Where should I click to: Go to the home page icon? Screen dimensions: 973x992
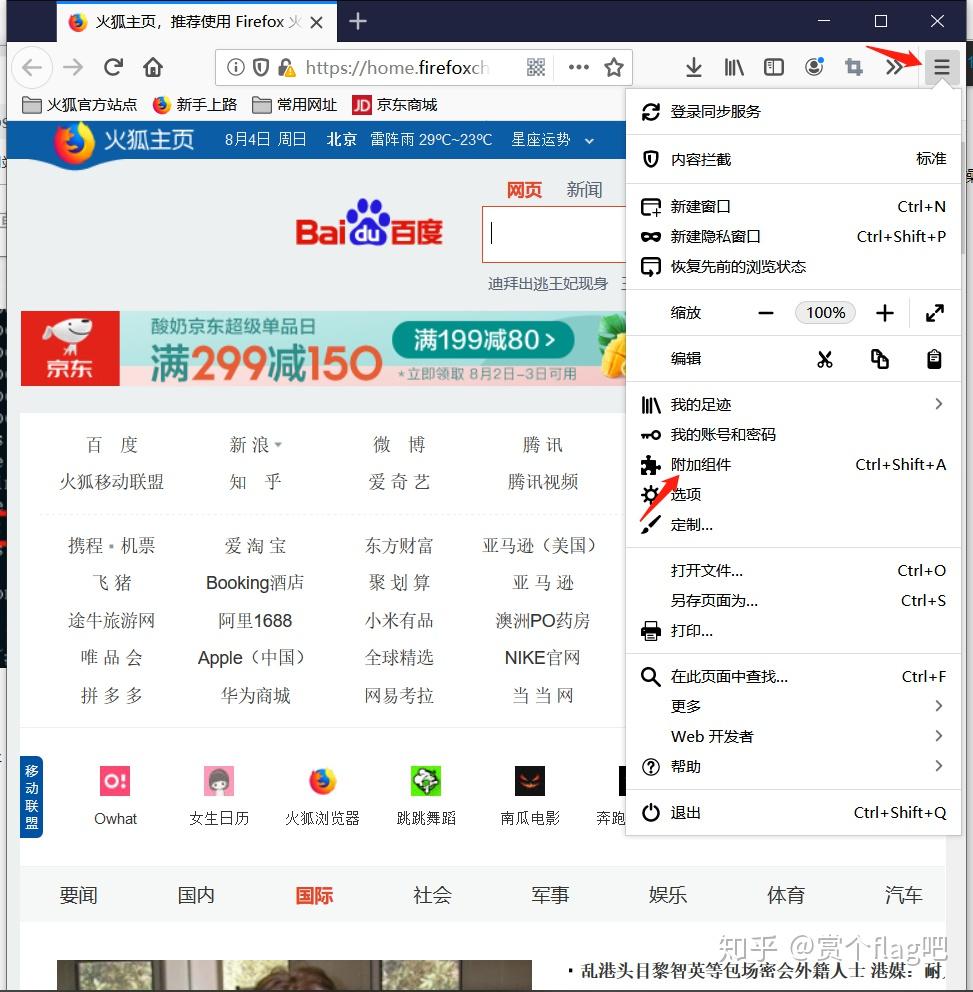click(153, 67)
